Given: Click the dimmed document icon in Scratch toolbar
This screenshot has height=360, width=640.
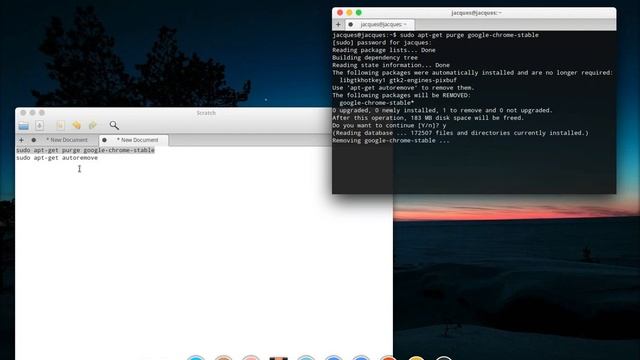Looking at the screenshot, I should 60,125.
